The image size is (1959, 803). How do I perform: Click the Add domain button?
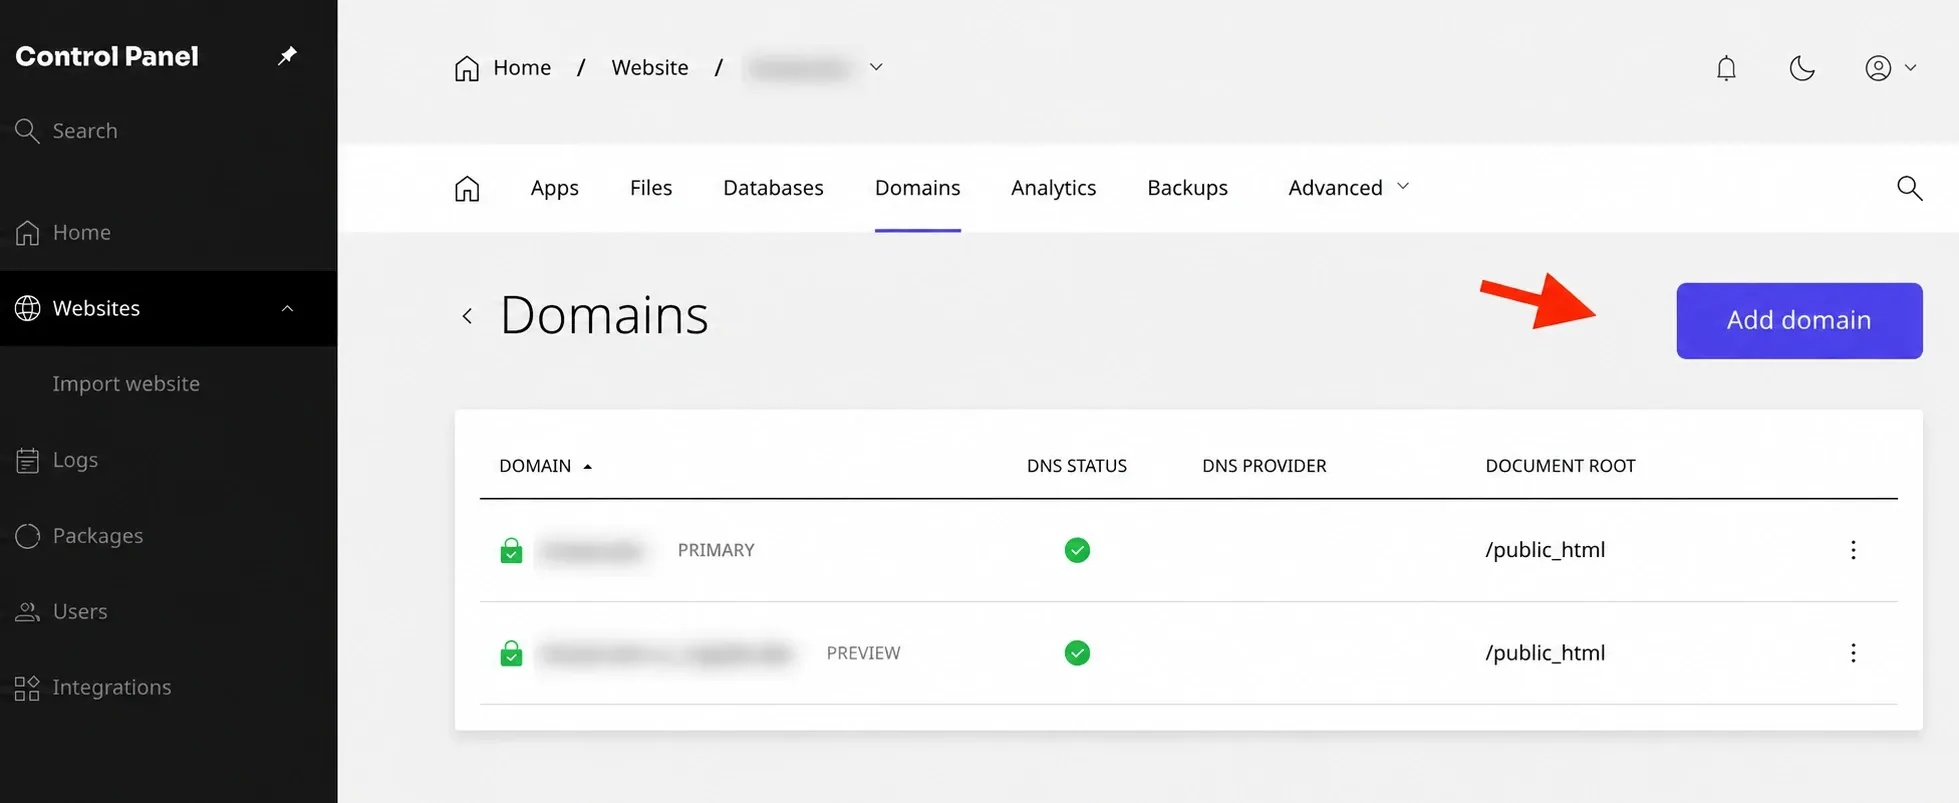[x=1799, y=321]
